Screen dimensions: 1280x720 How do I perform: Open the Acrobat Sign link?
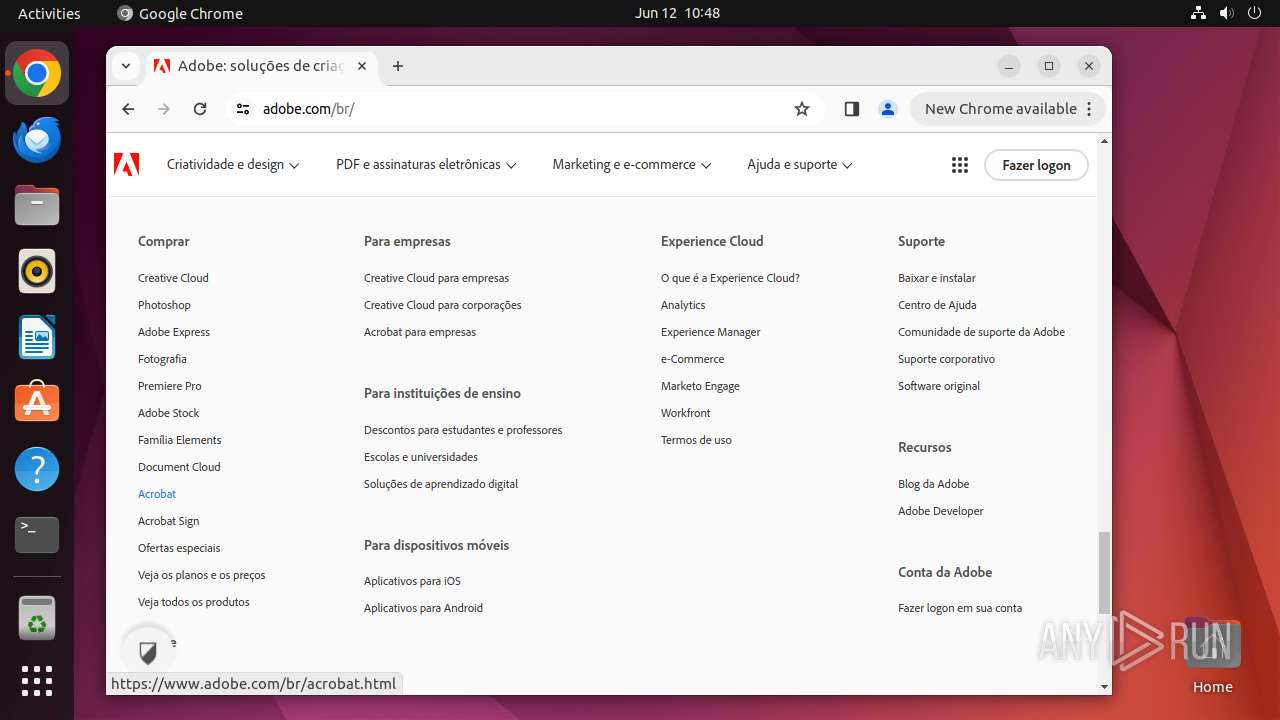(x=168, y=521)
